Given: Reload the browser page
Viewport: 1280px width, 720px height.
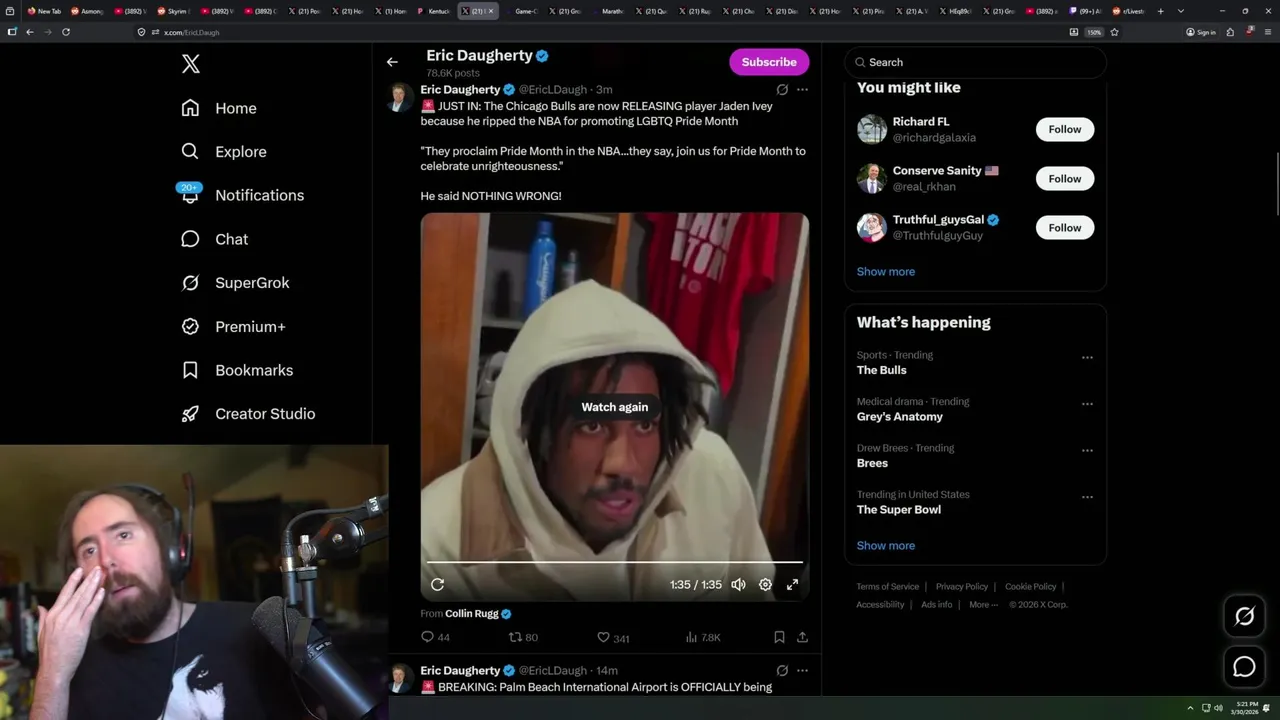Looking at the screenshot, I should 66,32.
